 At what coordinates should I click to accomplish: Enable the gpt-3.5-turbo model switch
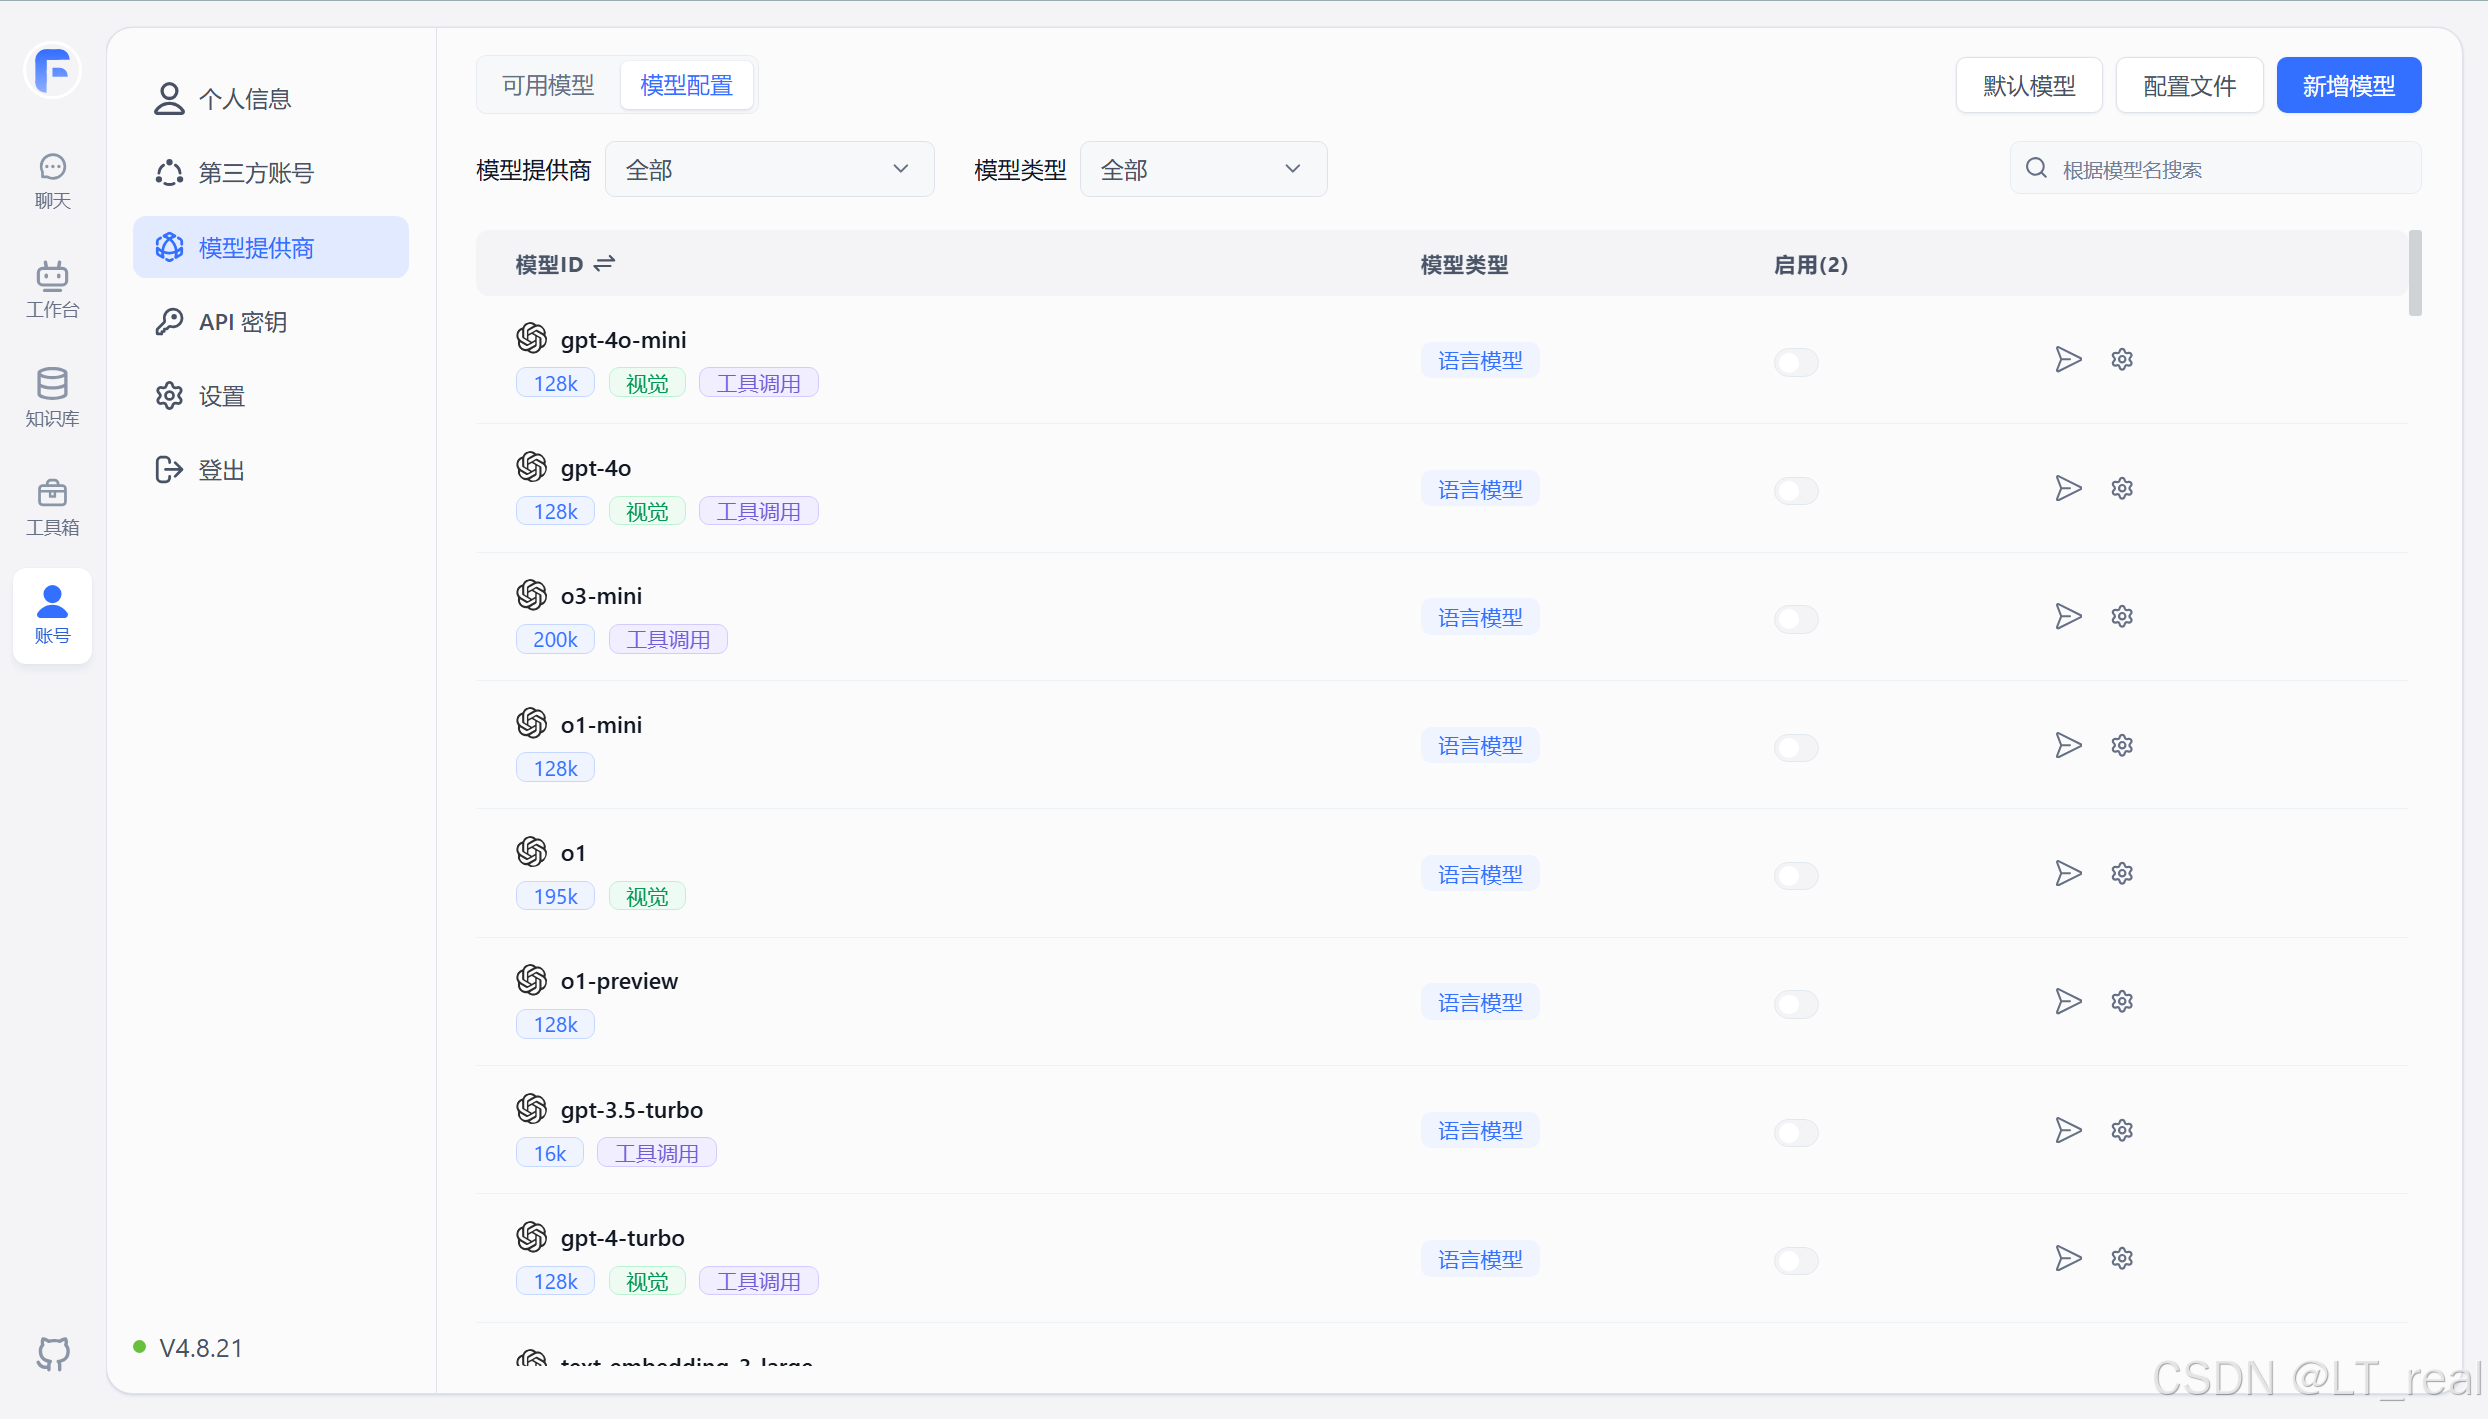(1796, 1132)
